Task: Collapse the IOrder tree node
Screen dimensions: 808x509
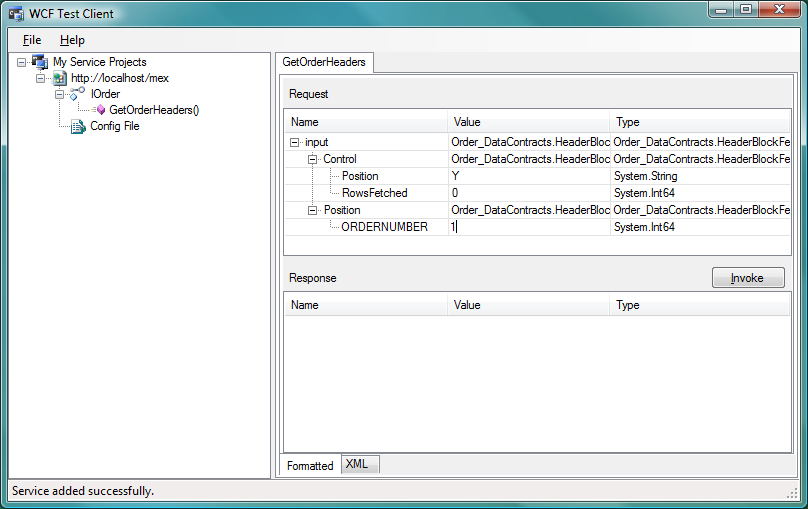Action: pos(59,94)
